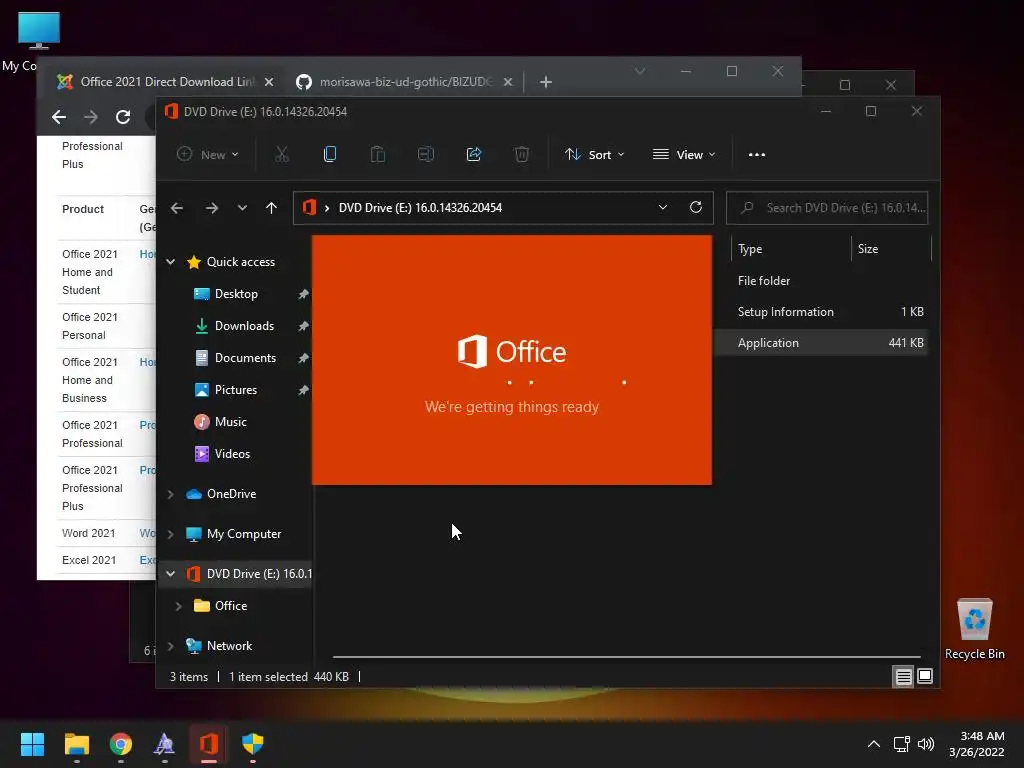Switch to large thumbnails view icon in status bar

pos(925,676)
